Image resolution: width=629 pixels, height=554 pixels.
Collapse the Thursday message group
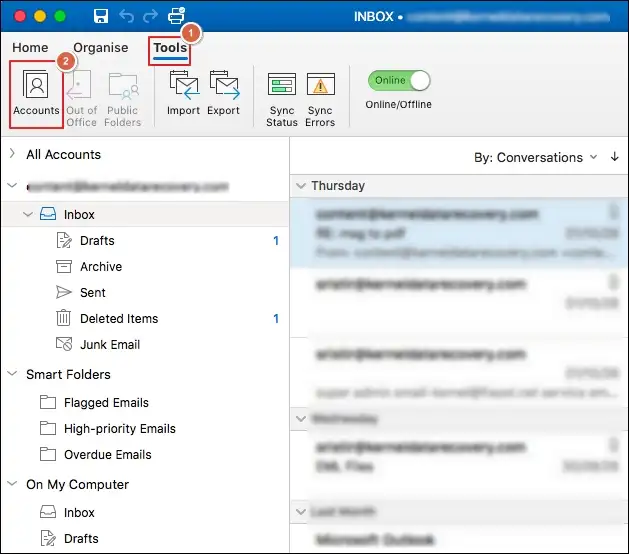coord(300,186)
